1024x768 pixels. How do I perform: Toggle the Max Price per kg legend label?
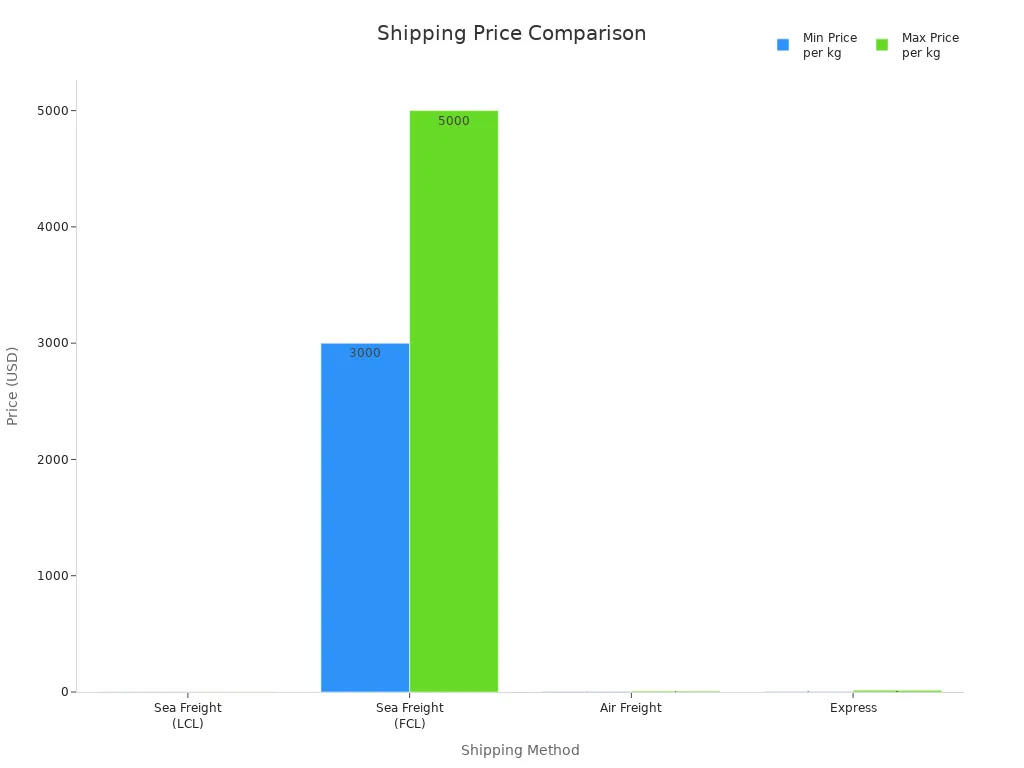(930, 45)
